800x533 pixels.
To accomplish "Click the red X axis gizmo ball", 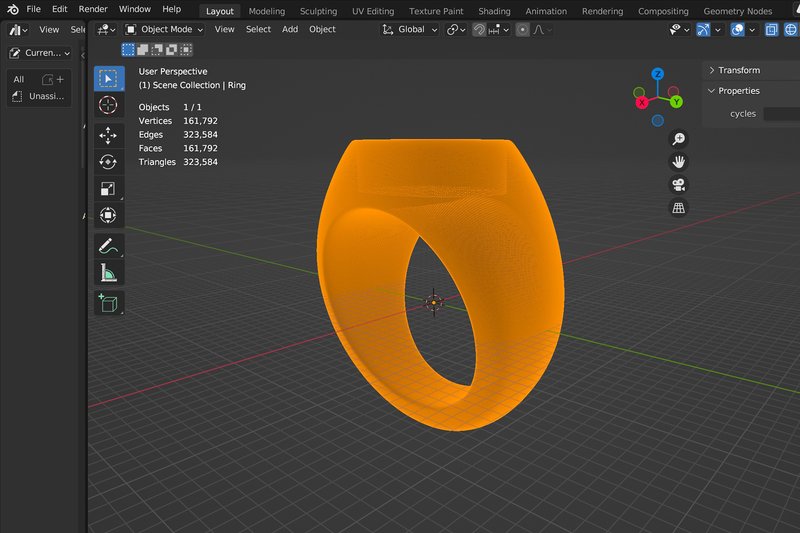I will tap(642, 103).
